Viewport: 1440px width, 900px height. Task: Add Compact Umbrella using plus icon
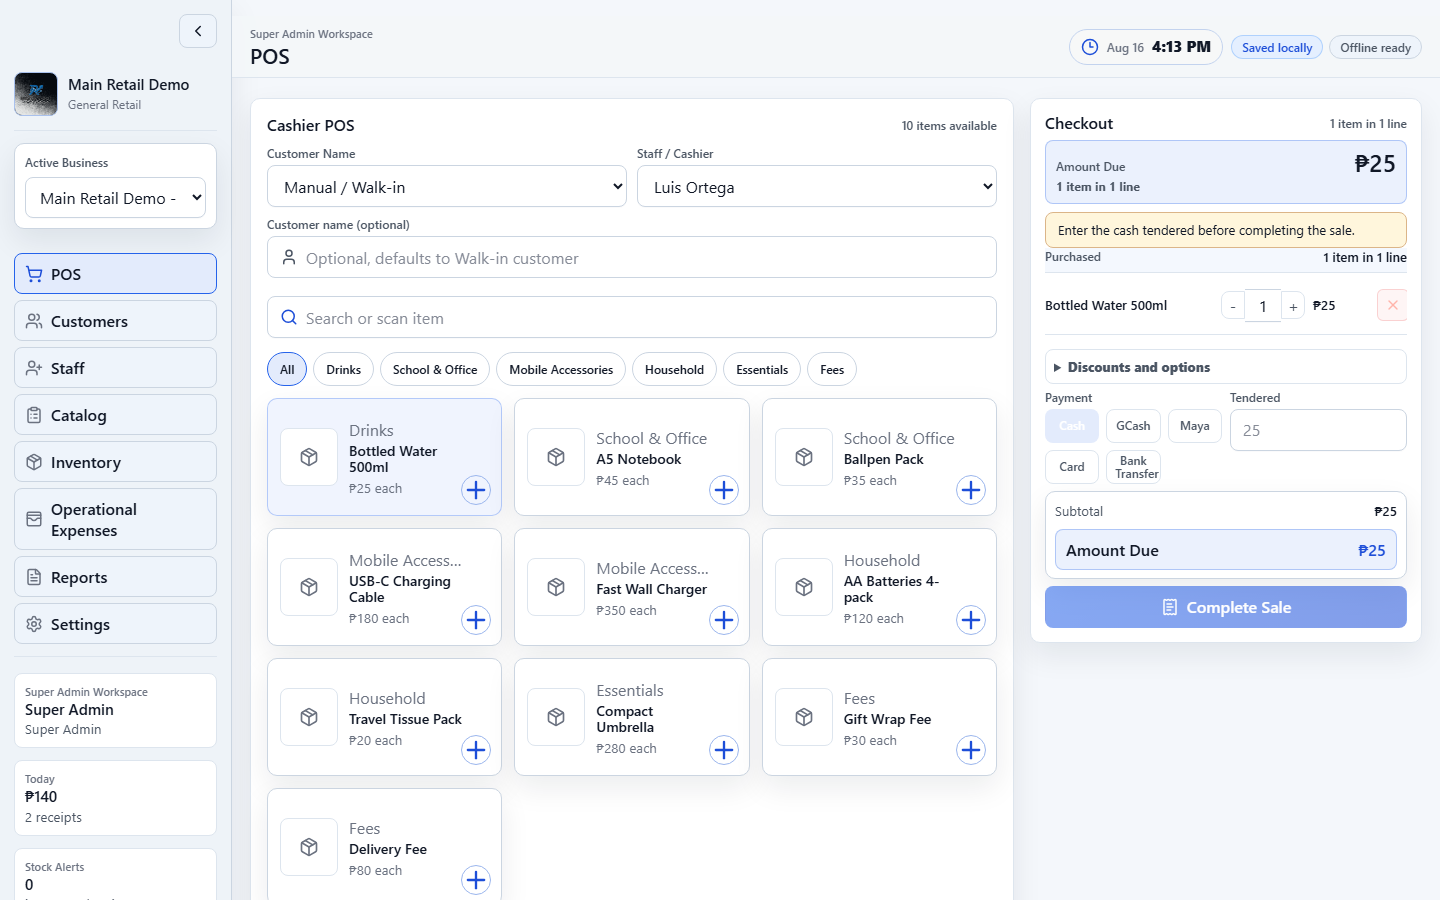[724, 750]
